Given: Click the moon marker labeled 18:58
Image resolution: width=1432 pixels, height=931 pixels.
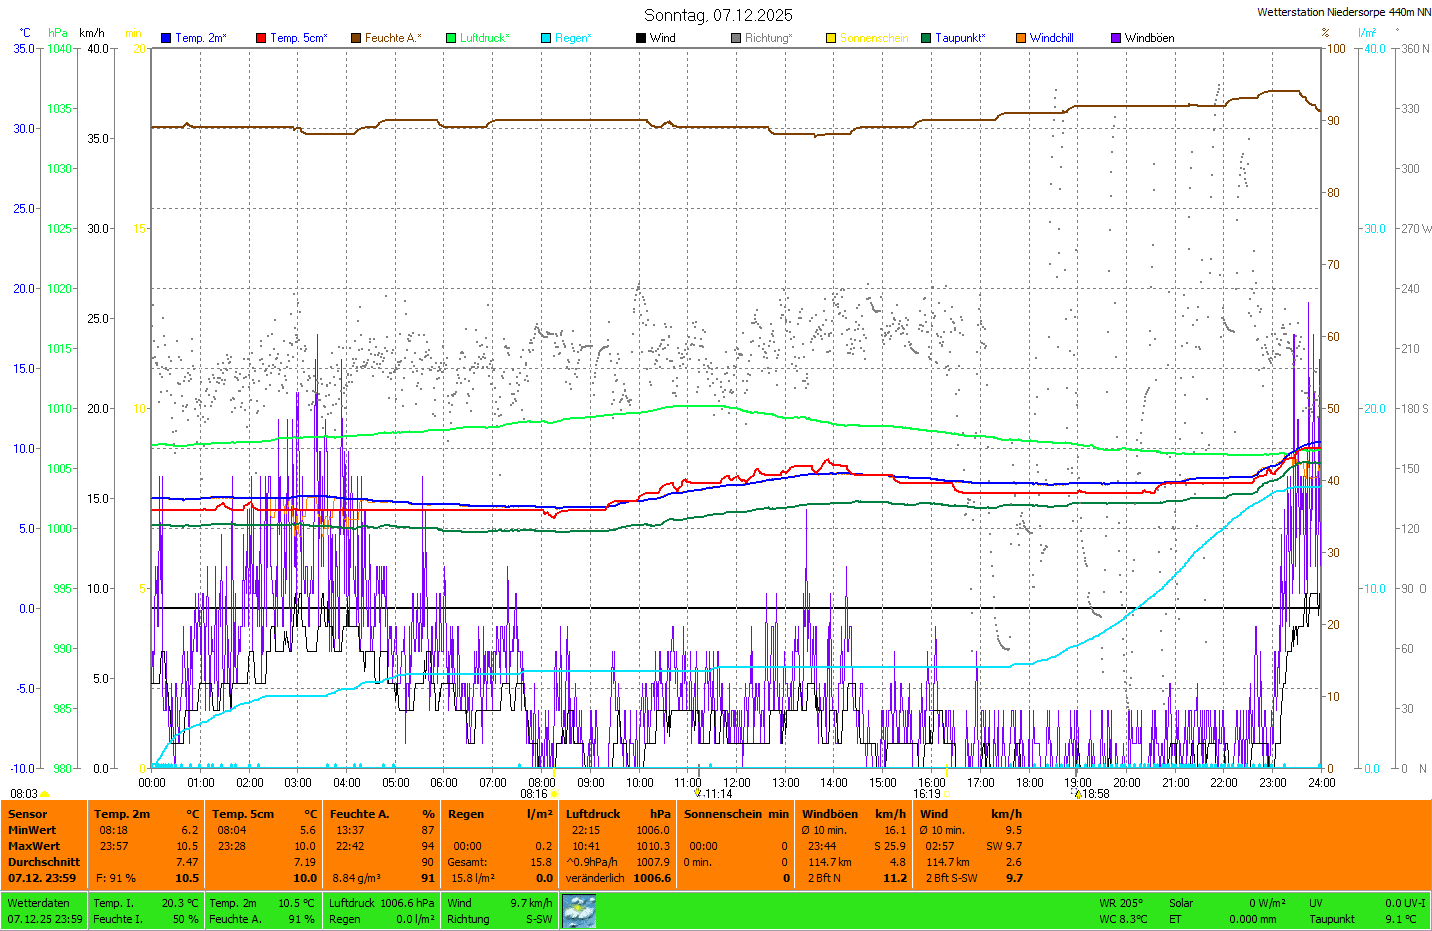Looking at the screenshot, I should [1077, 794].
